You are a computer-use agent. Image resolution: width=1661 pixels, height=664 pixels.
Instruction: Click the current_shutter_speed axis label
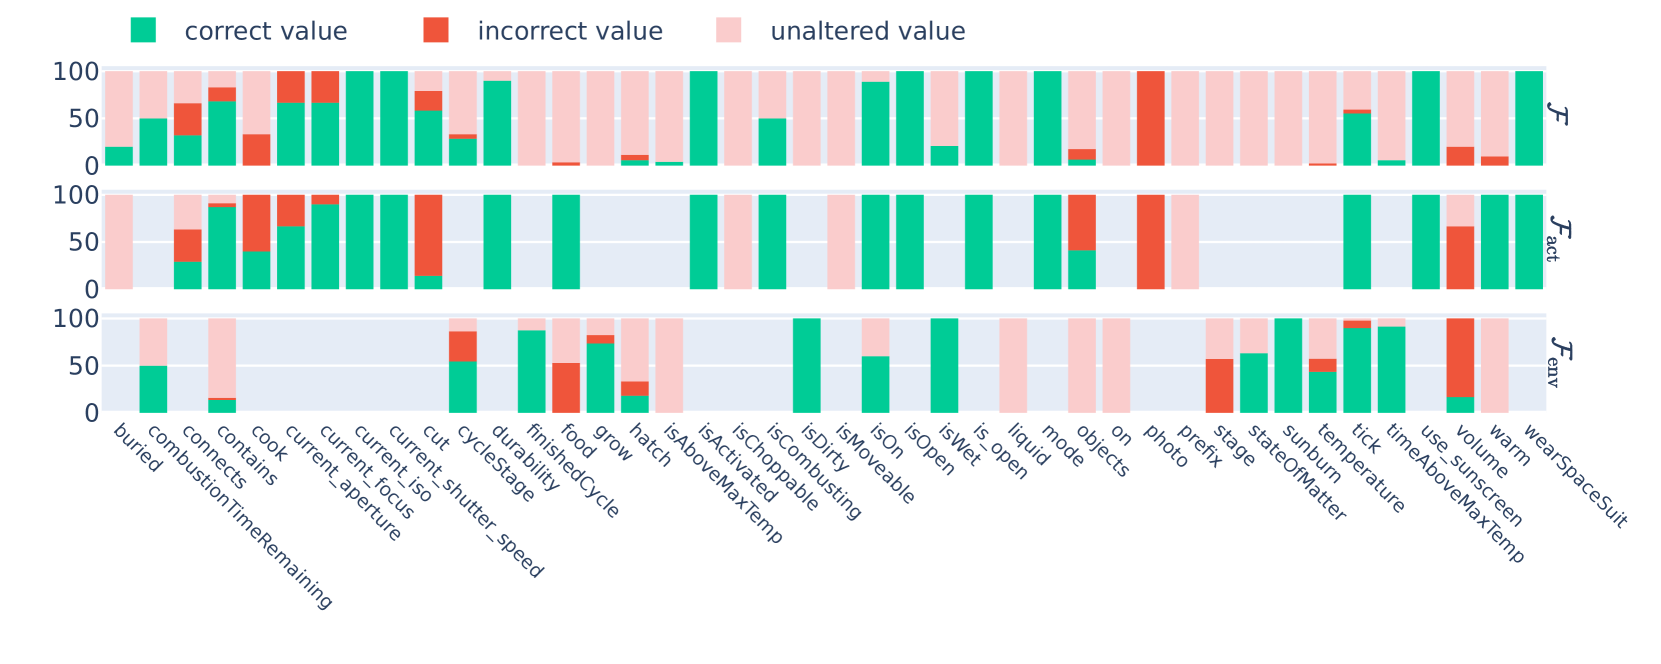pos(465,502)
